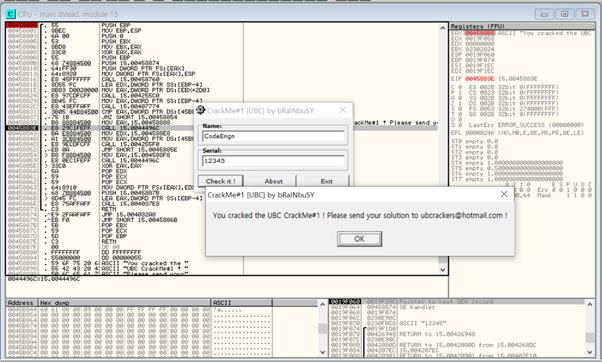Viewport: 602px width, 362px height.
Task: Open the About button in CrackMe dialog
Action: pyautogui.click(x=273, y=181)
